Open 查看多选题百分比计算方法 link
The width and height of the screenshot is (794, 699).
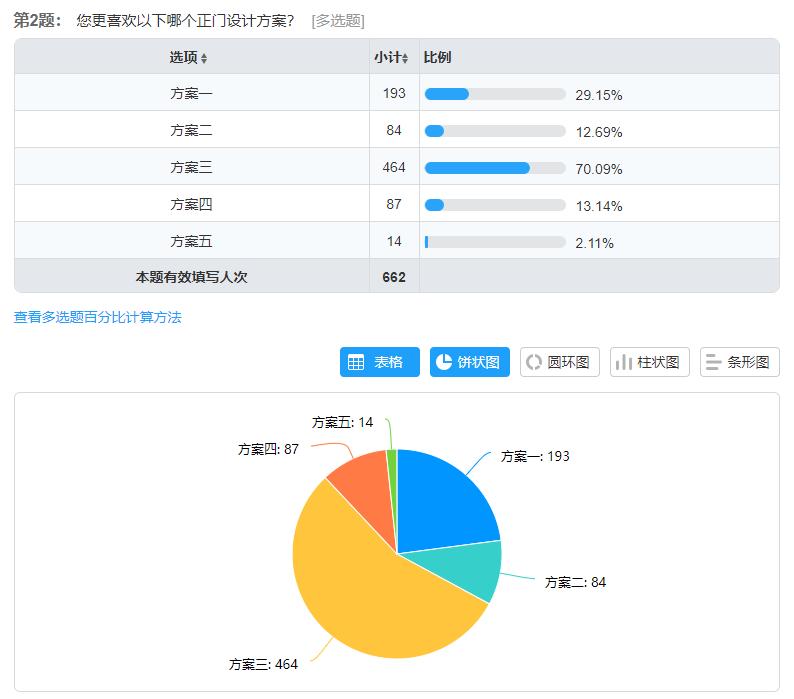[x=97, y=317]
